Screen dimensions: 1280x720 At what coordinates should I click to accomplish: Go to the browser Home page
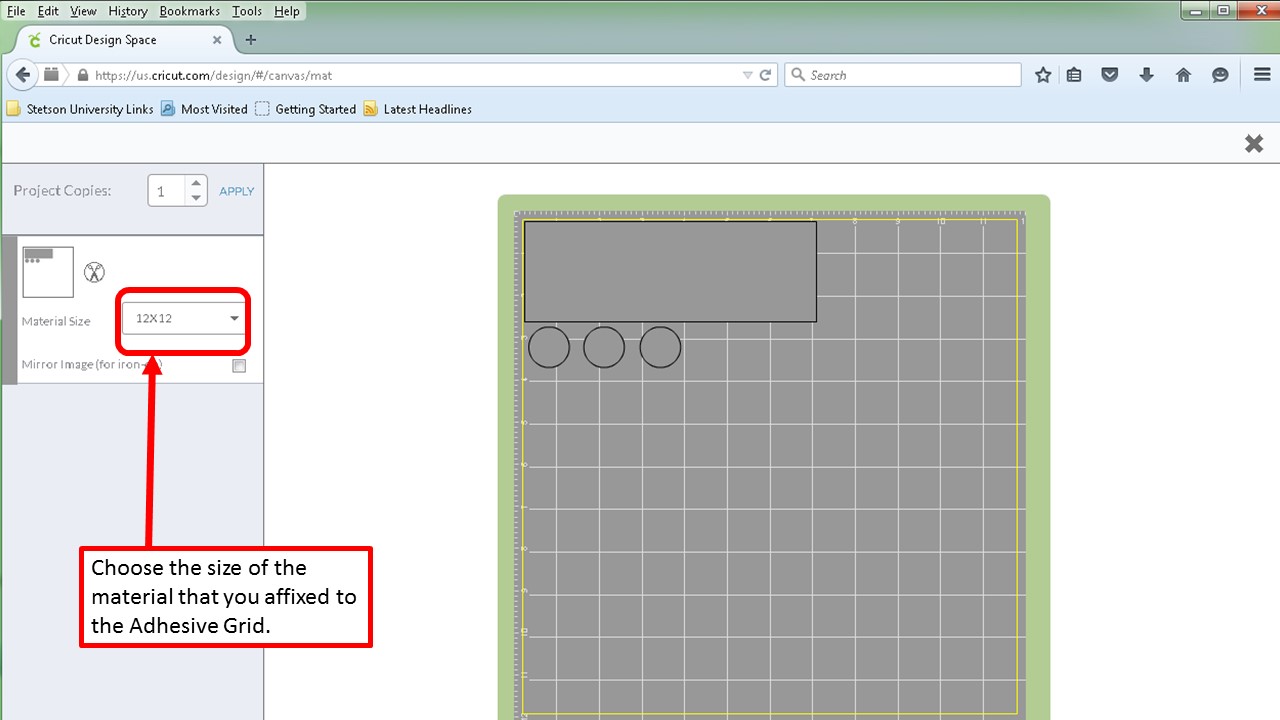pos(1183,75)
